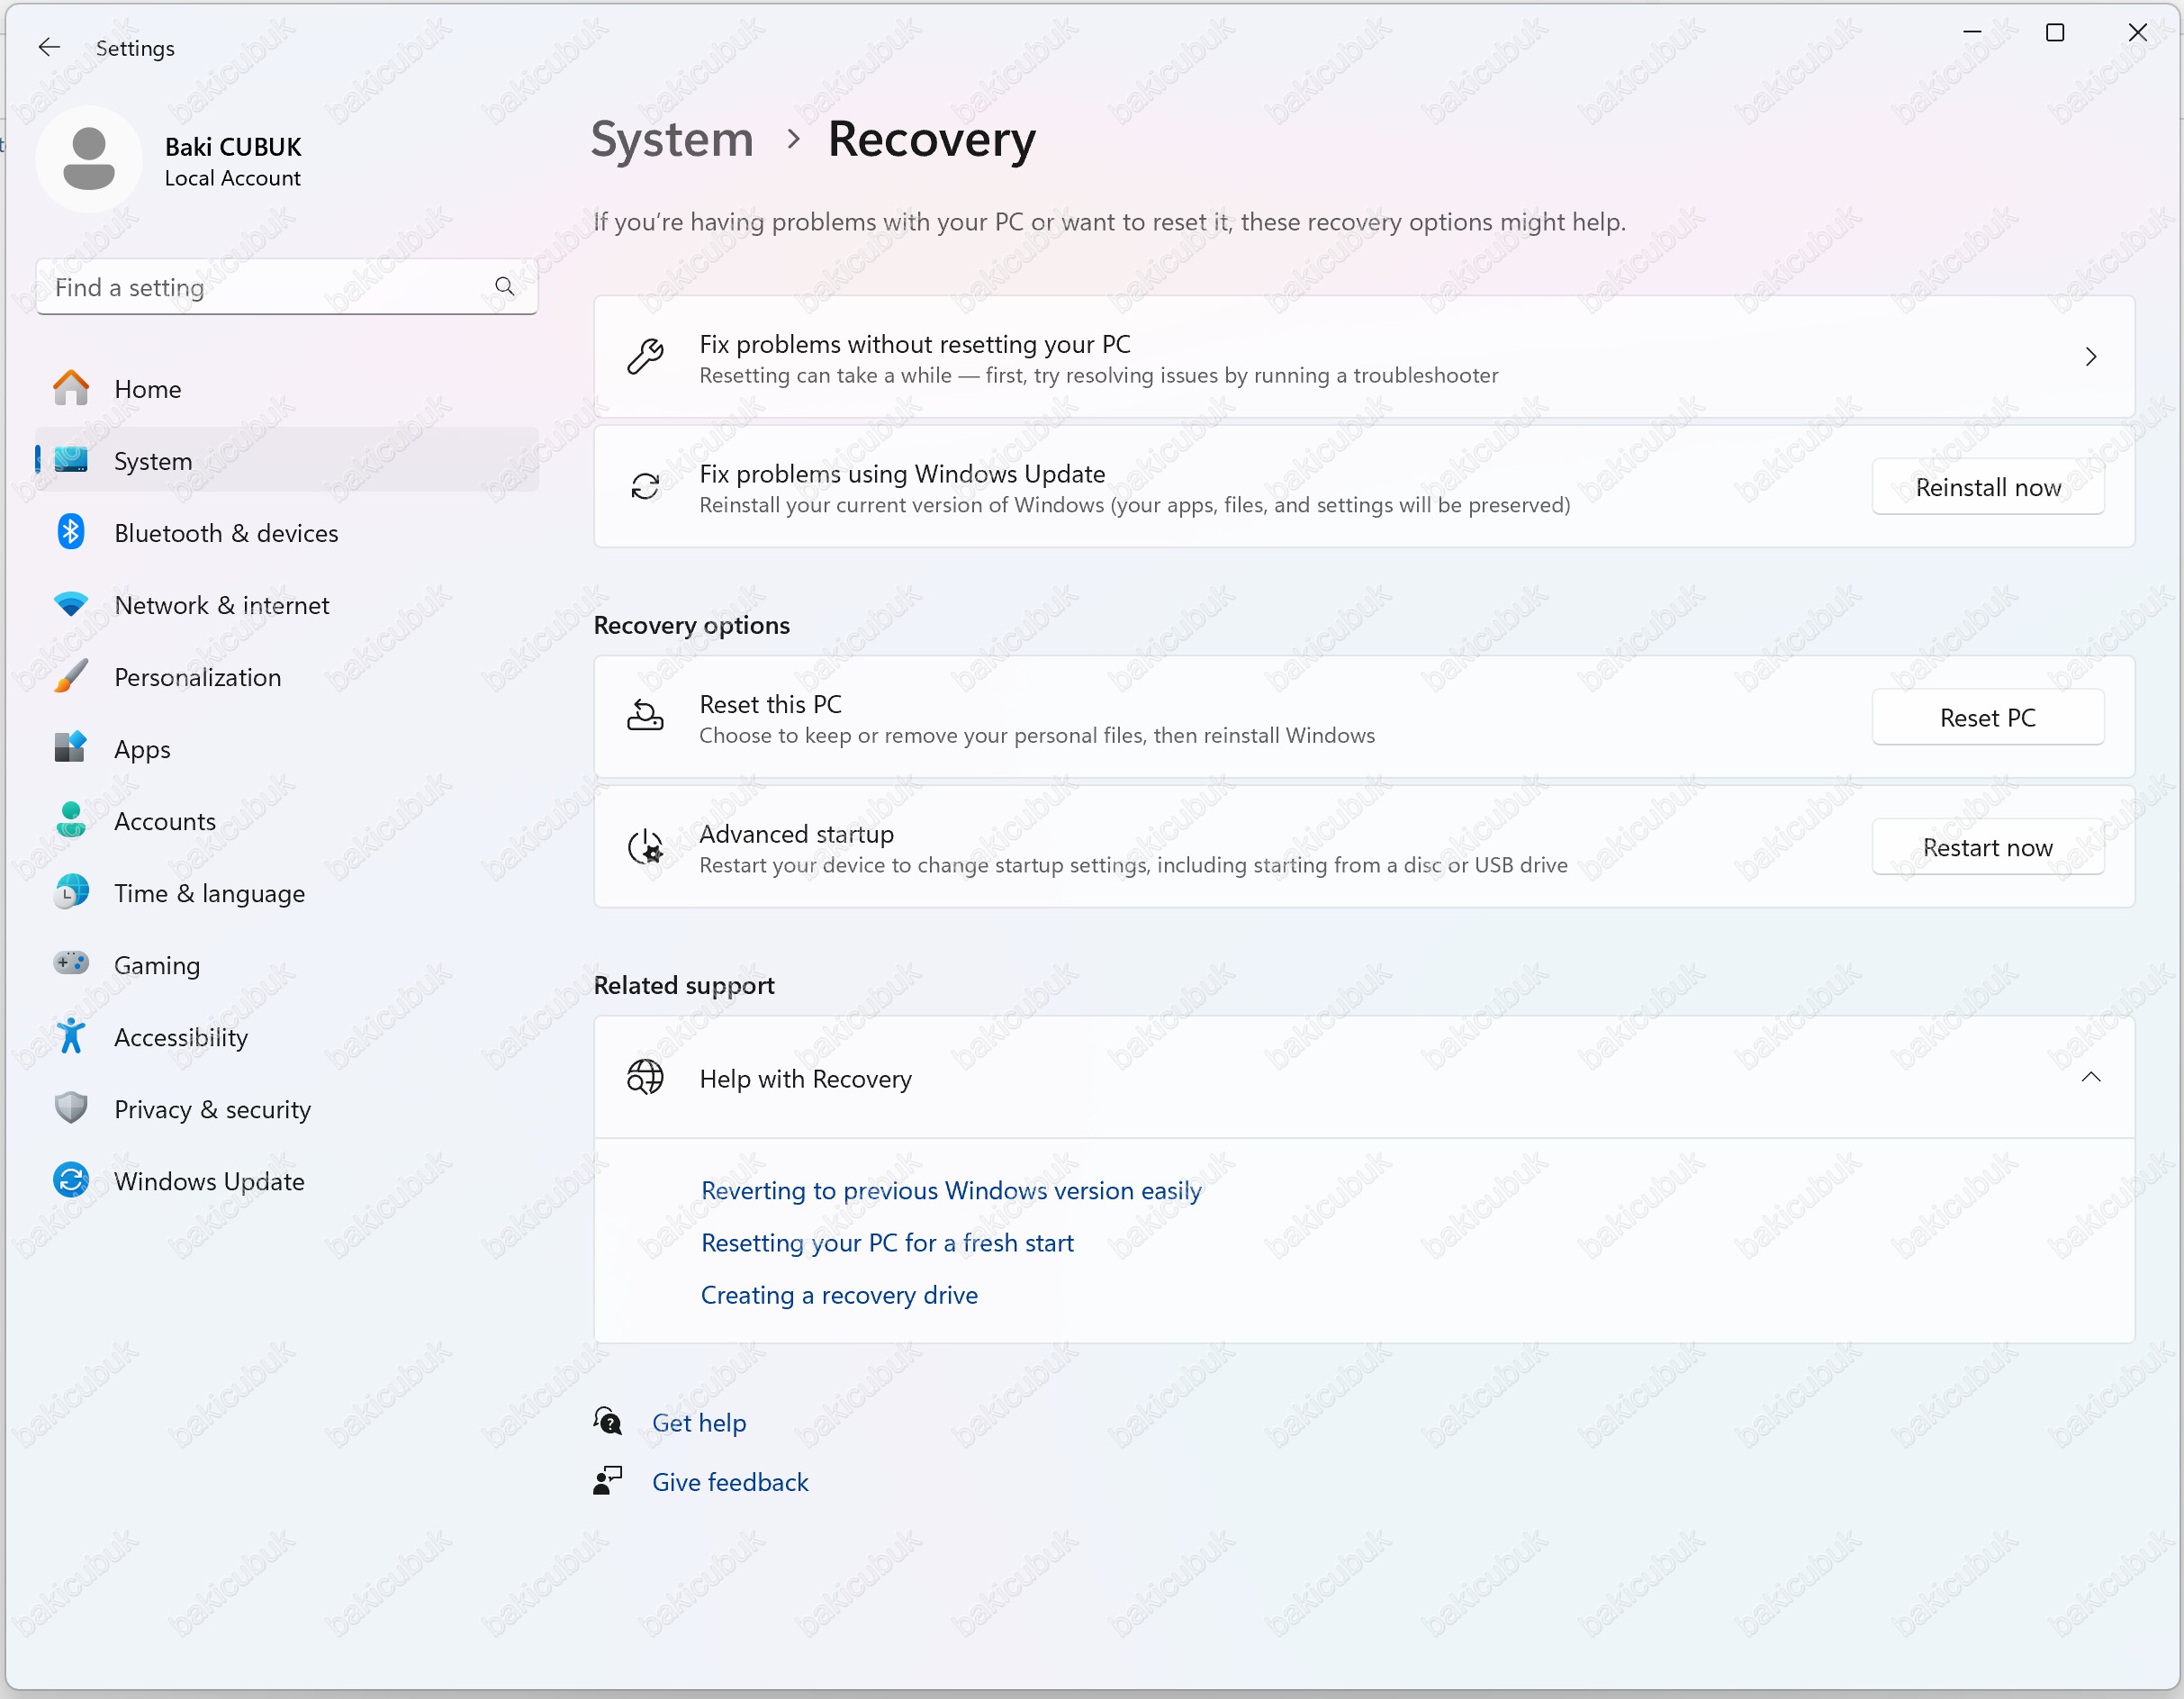Image resolution: width=2184 pixels, height=1699 pixels.
Task: Click the Give feedback person icon
Action: [608, 1481]
